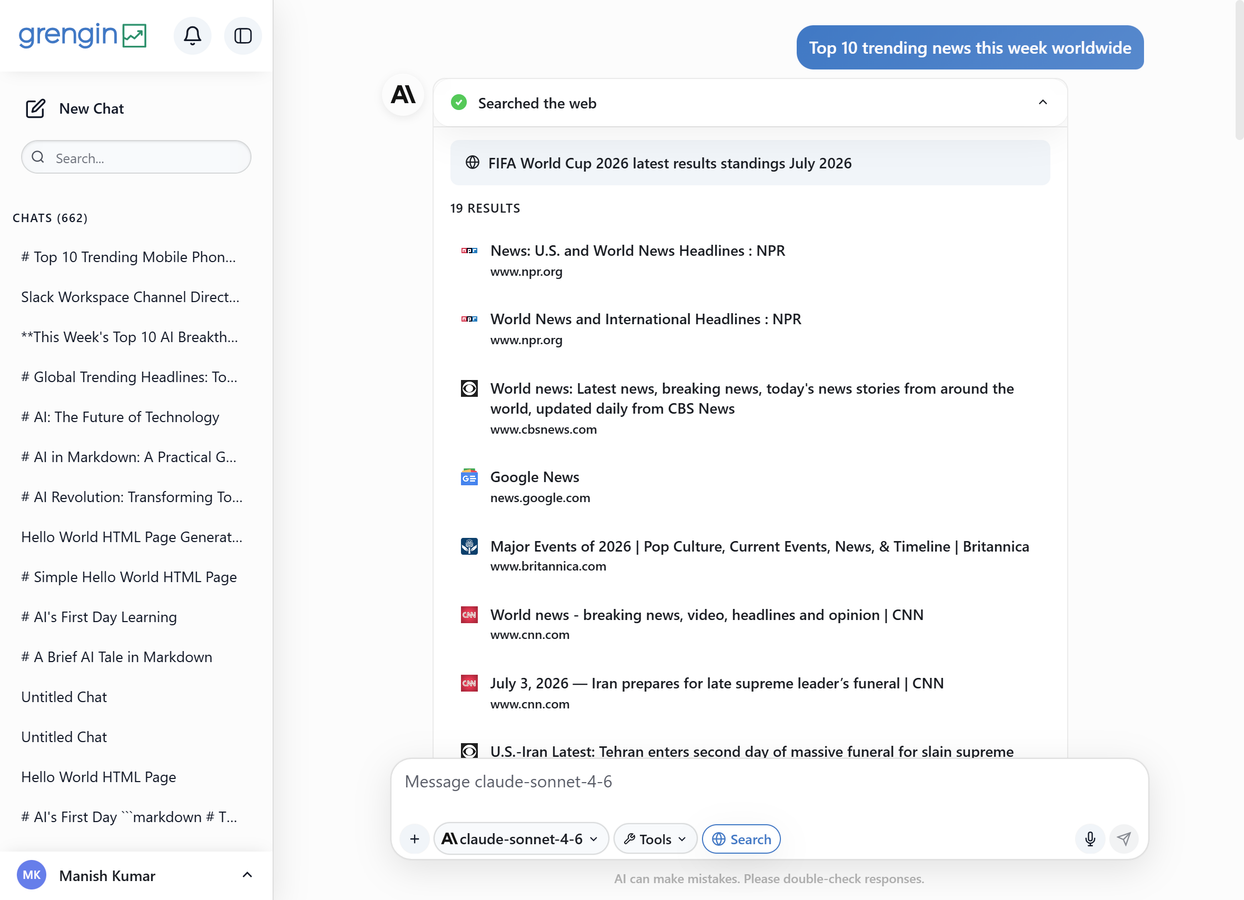The image size is (1244, 900).
Task: Open the CBS News World news result
Action: pyautogui.click(x=752, y=398)
